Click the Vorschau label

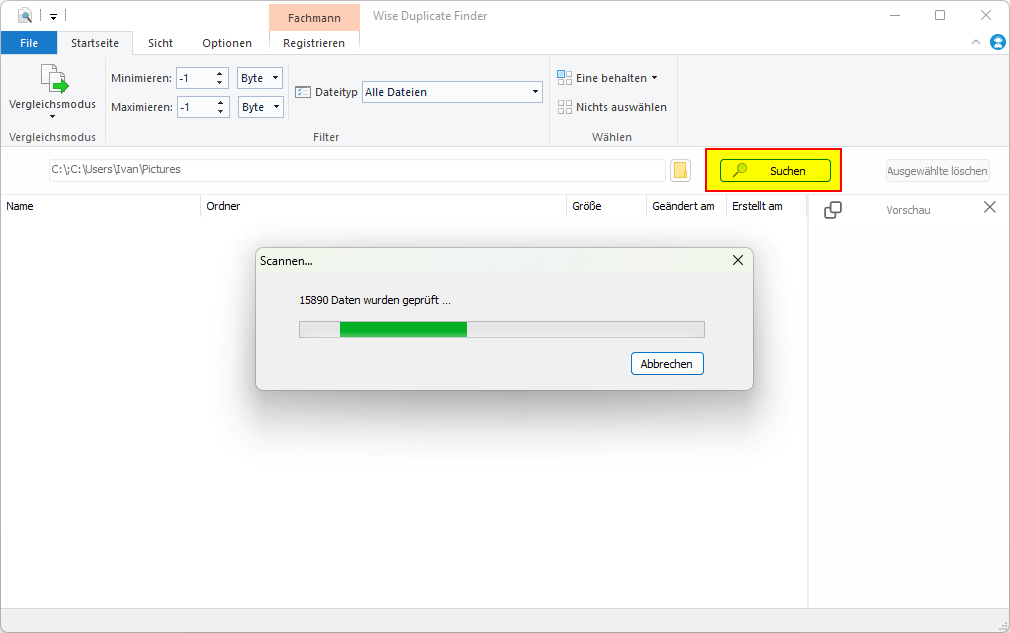908,210
